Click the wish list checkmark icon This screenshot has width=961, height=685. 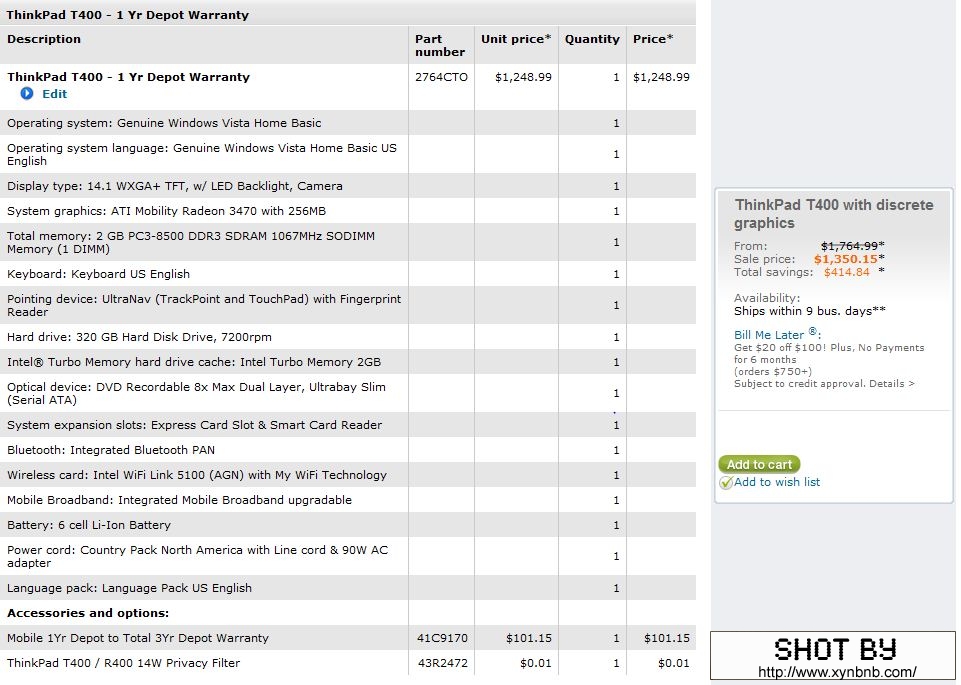[726, 483]
